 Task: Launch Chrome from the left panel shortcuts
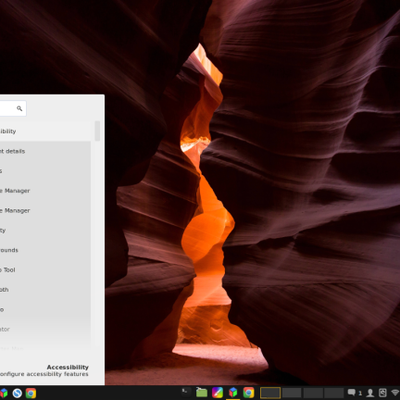click(31, 393)
